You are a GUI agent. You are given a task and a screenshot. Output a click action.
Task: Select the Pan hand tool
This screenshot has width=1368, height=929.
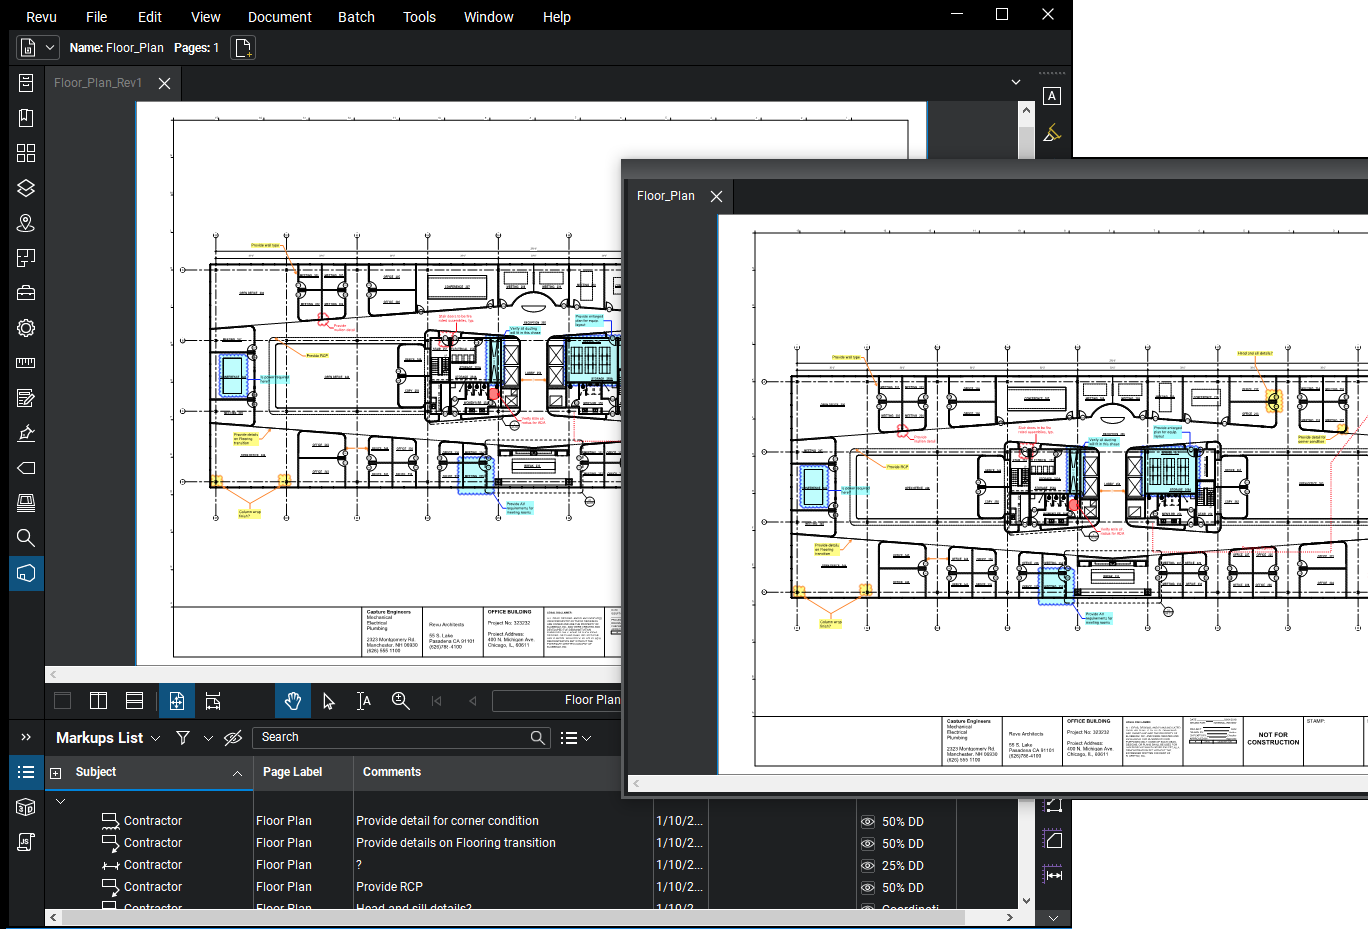[292, 701]
